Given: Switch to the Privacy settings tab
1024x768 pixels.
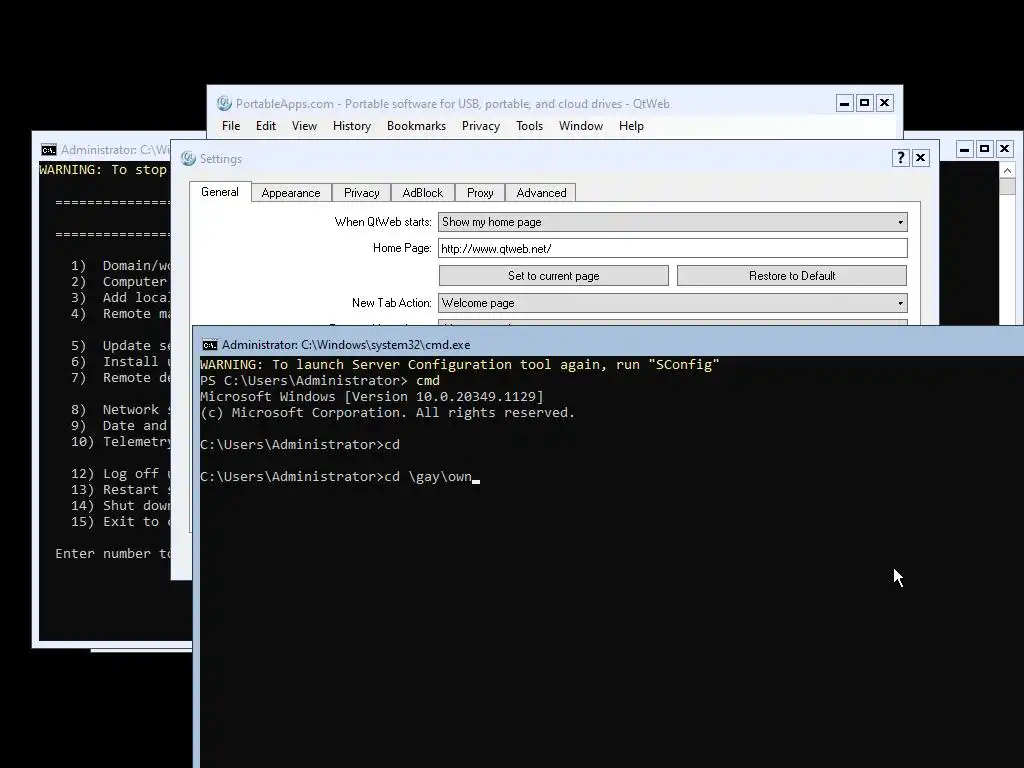Looking at the screenshot, I should [361, 193].
